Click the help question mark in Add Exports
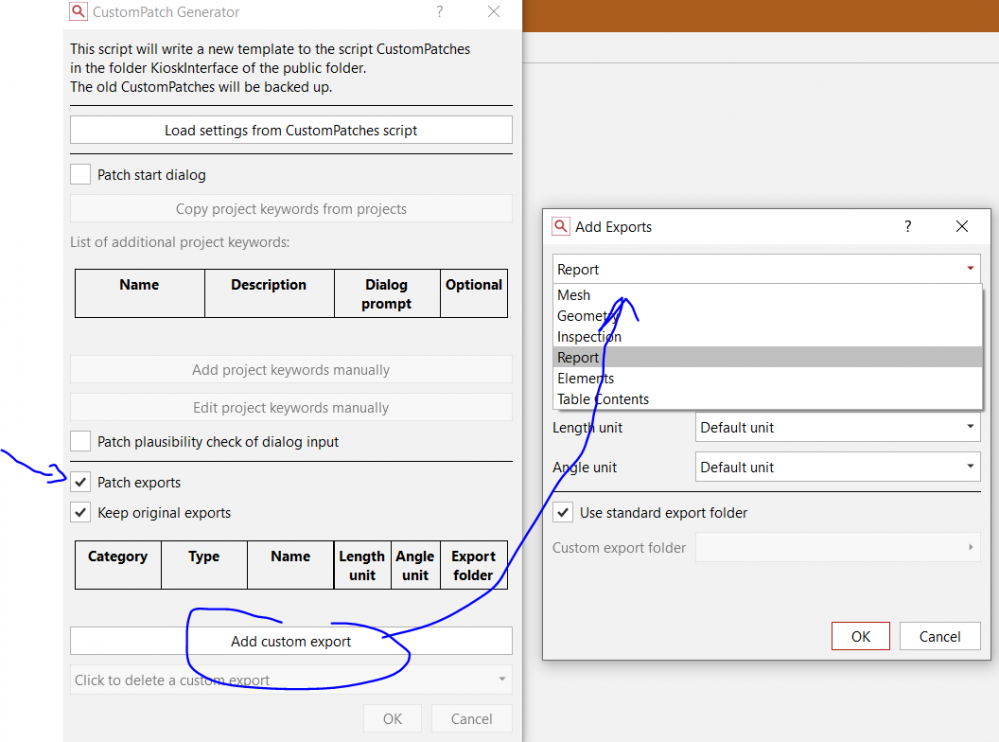 click(x=908, y=227)
